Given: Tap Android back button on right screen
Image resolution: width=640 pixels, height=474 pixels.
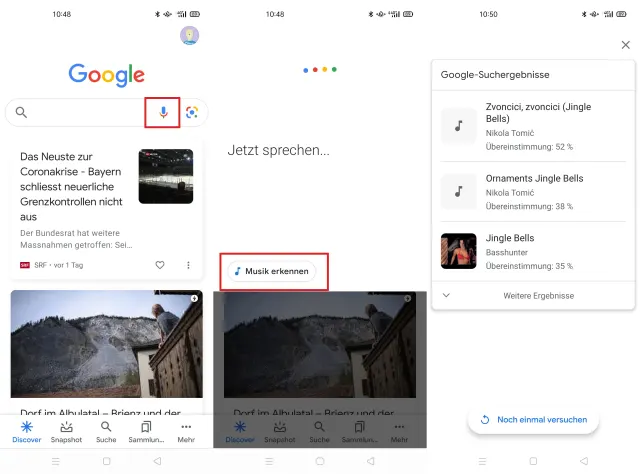Looking at the screenshot, I should coord(584,461).
